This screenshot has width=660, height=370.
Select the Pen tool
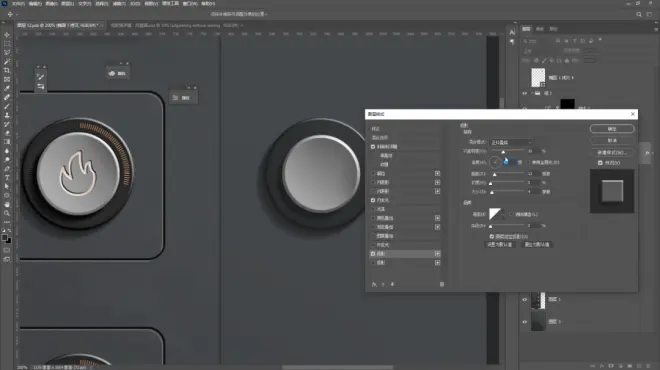[7, 169]
